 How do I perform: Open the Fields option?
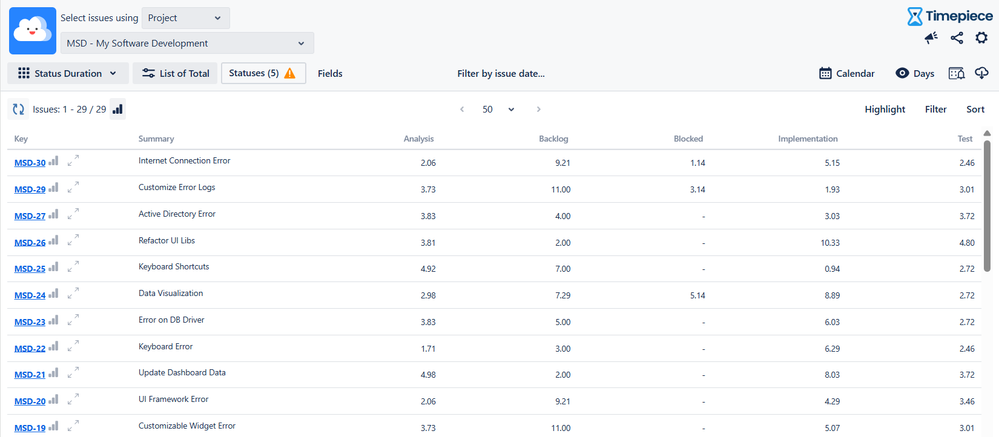pos(330,73)
